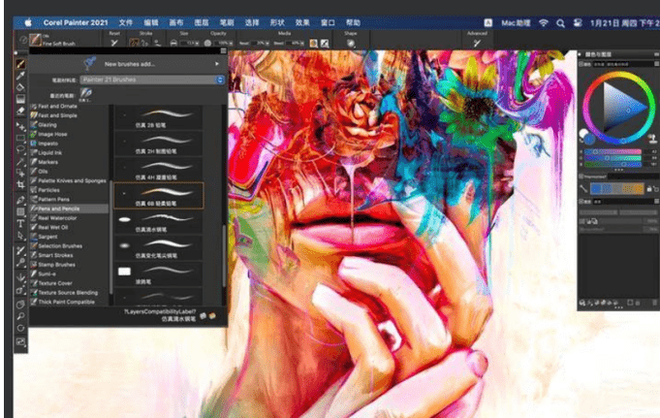Select the Palette Knives and Sponges category
The image size is (660, 418).
click(72, 181)
